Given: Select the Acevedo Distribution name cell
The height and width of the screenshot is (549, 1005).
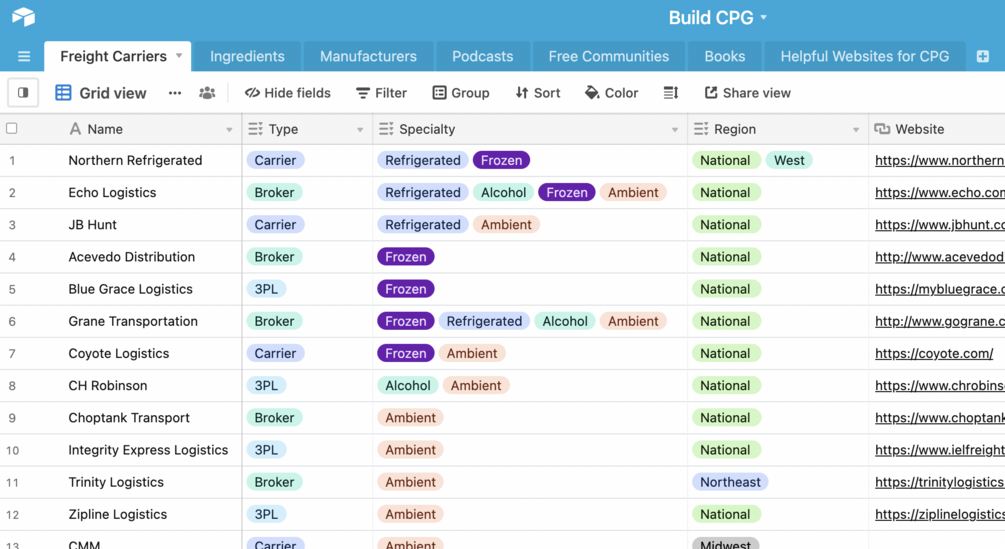Looking at the screenshot, I should click(131, 257).
